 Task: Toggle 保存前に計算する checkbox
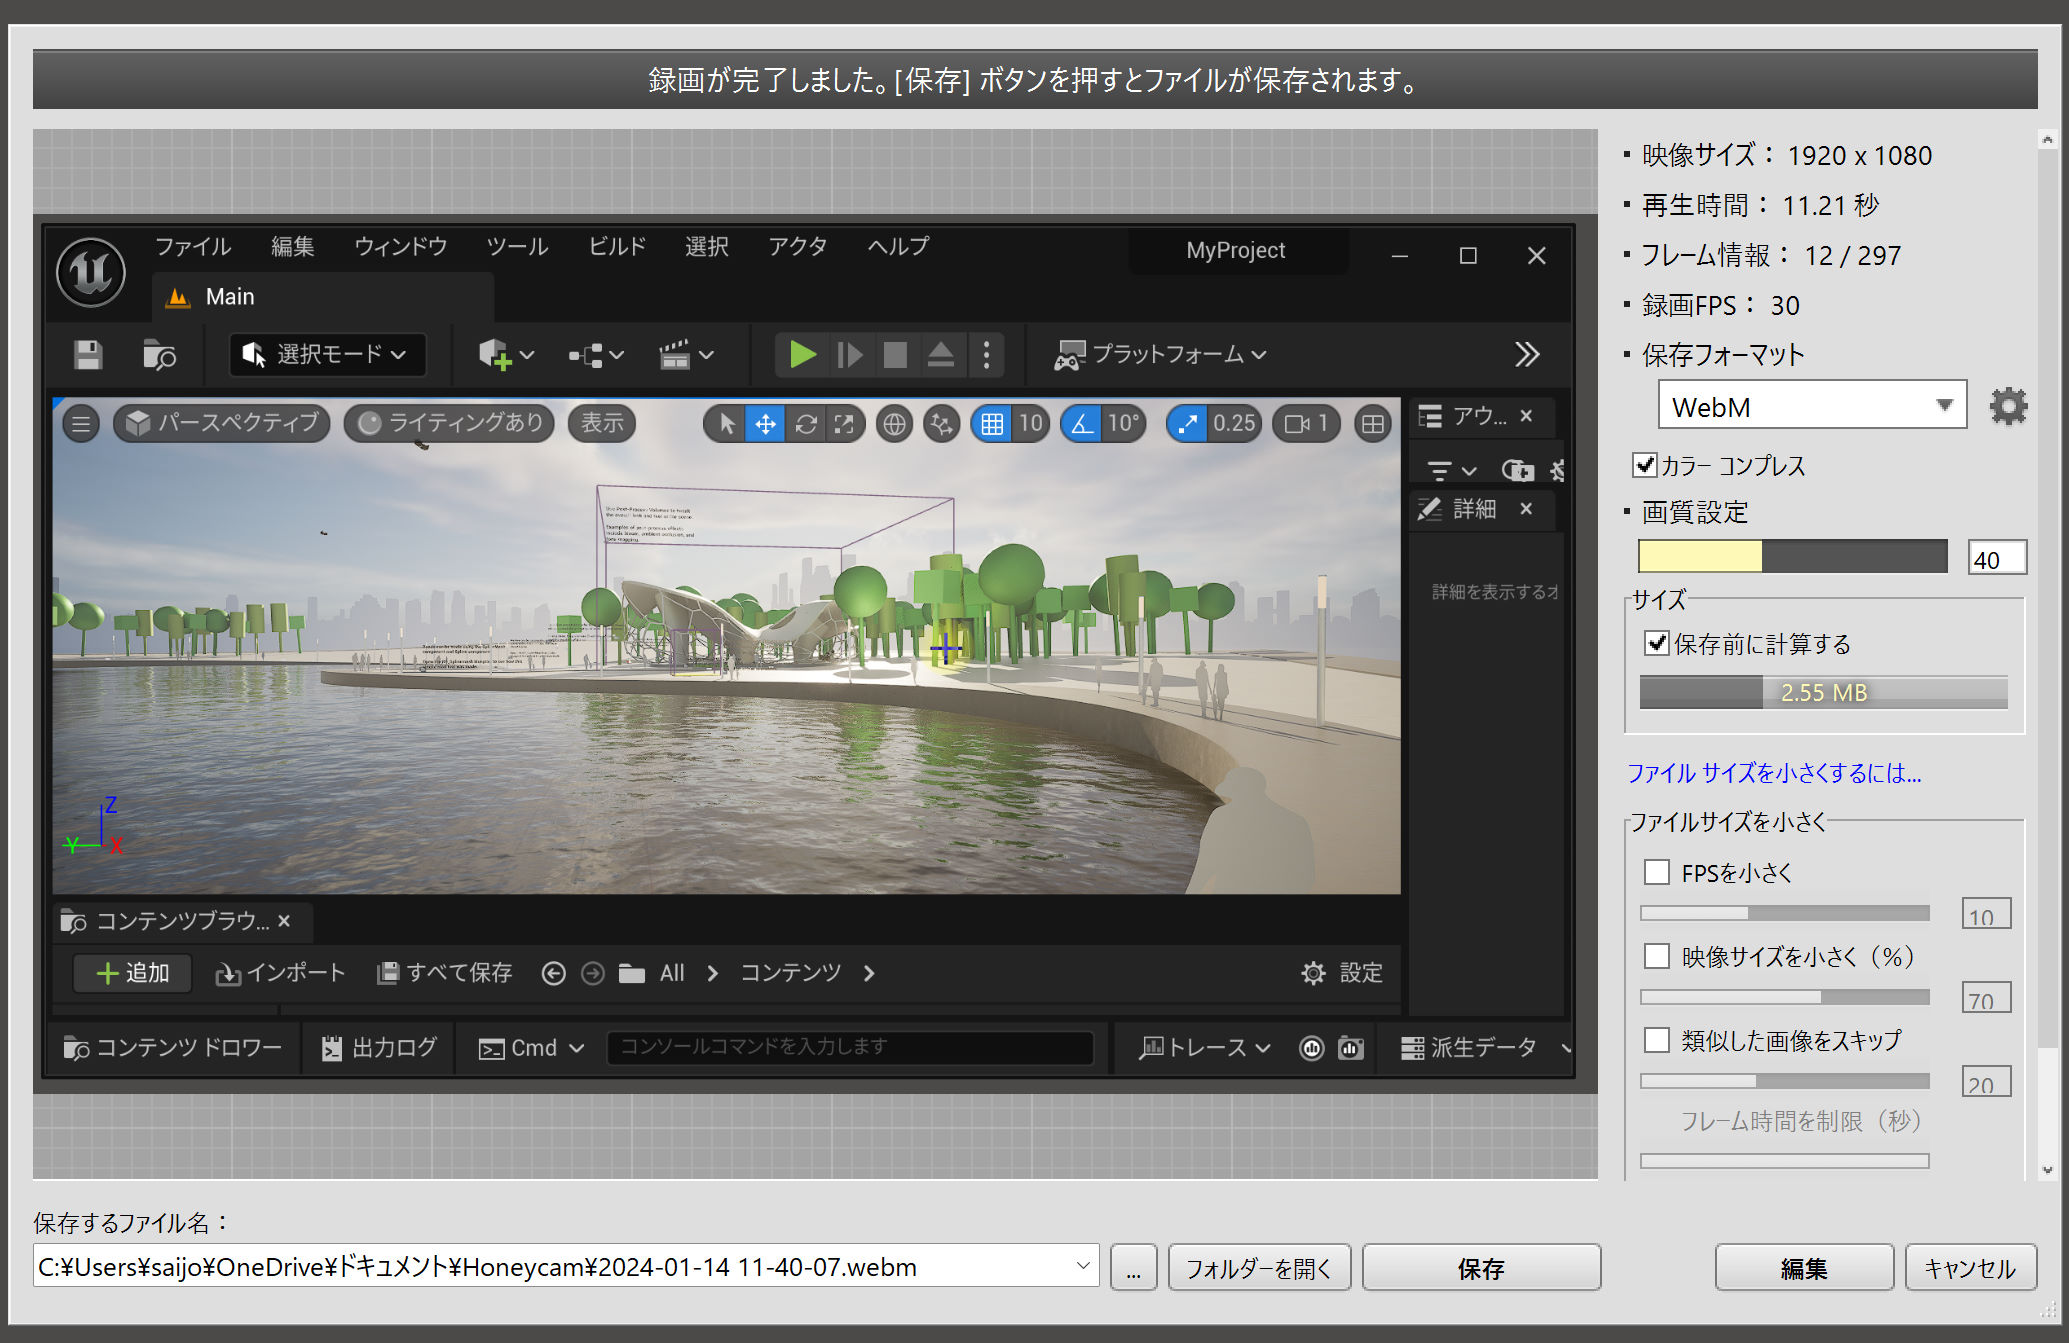(1657, 643)
